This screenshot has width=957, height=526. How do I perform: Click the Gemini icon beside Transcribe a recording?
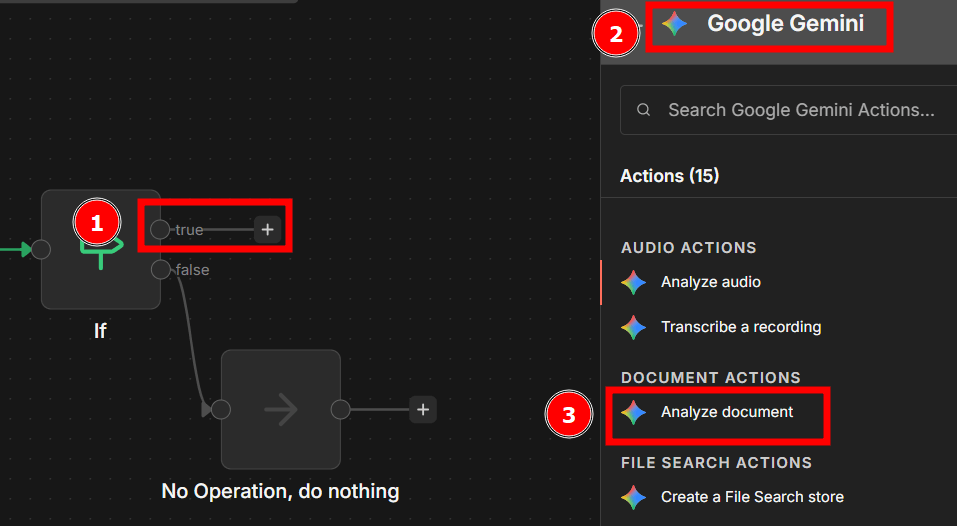(x=634, y=327)
